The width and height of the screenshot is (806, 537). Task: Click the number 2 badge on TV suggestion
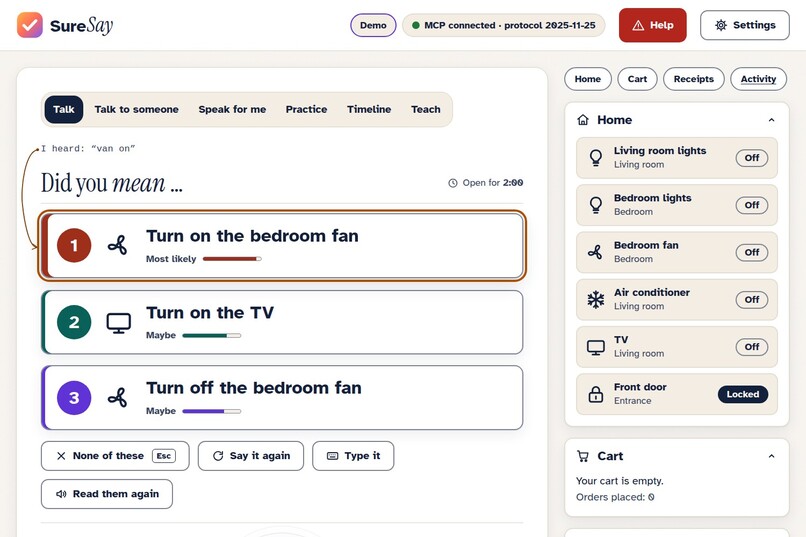(74, 322)
